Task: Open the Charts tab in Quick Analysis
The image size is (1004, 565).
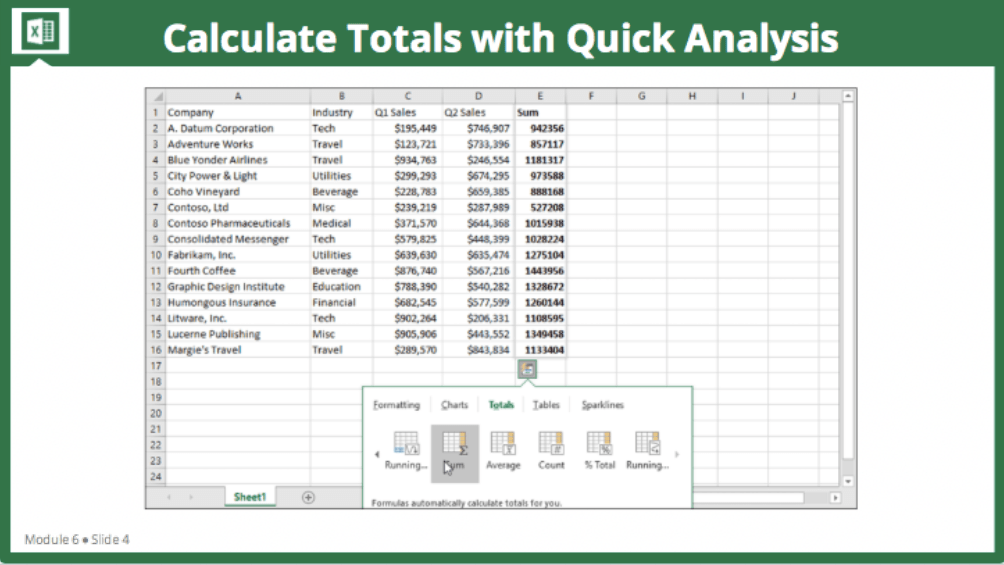Action: coord(455,405)
